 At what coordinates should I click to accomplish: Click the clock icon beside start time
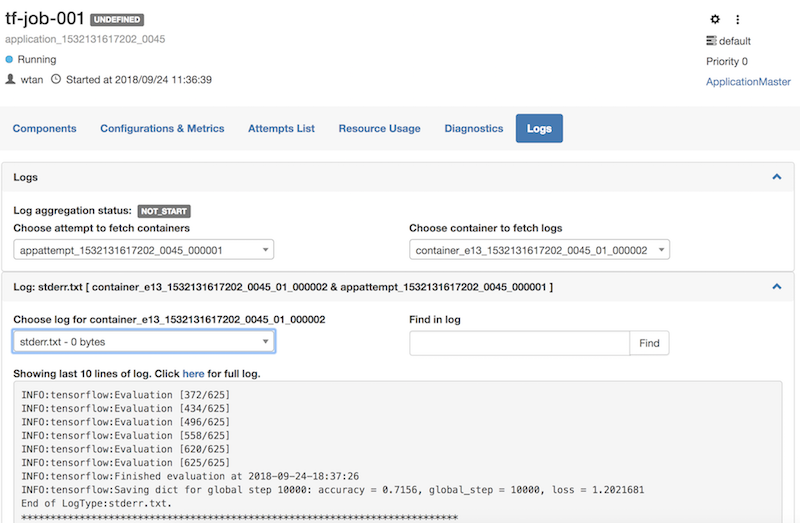coord(55,79)
